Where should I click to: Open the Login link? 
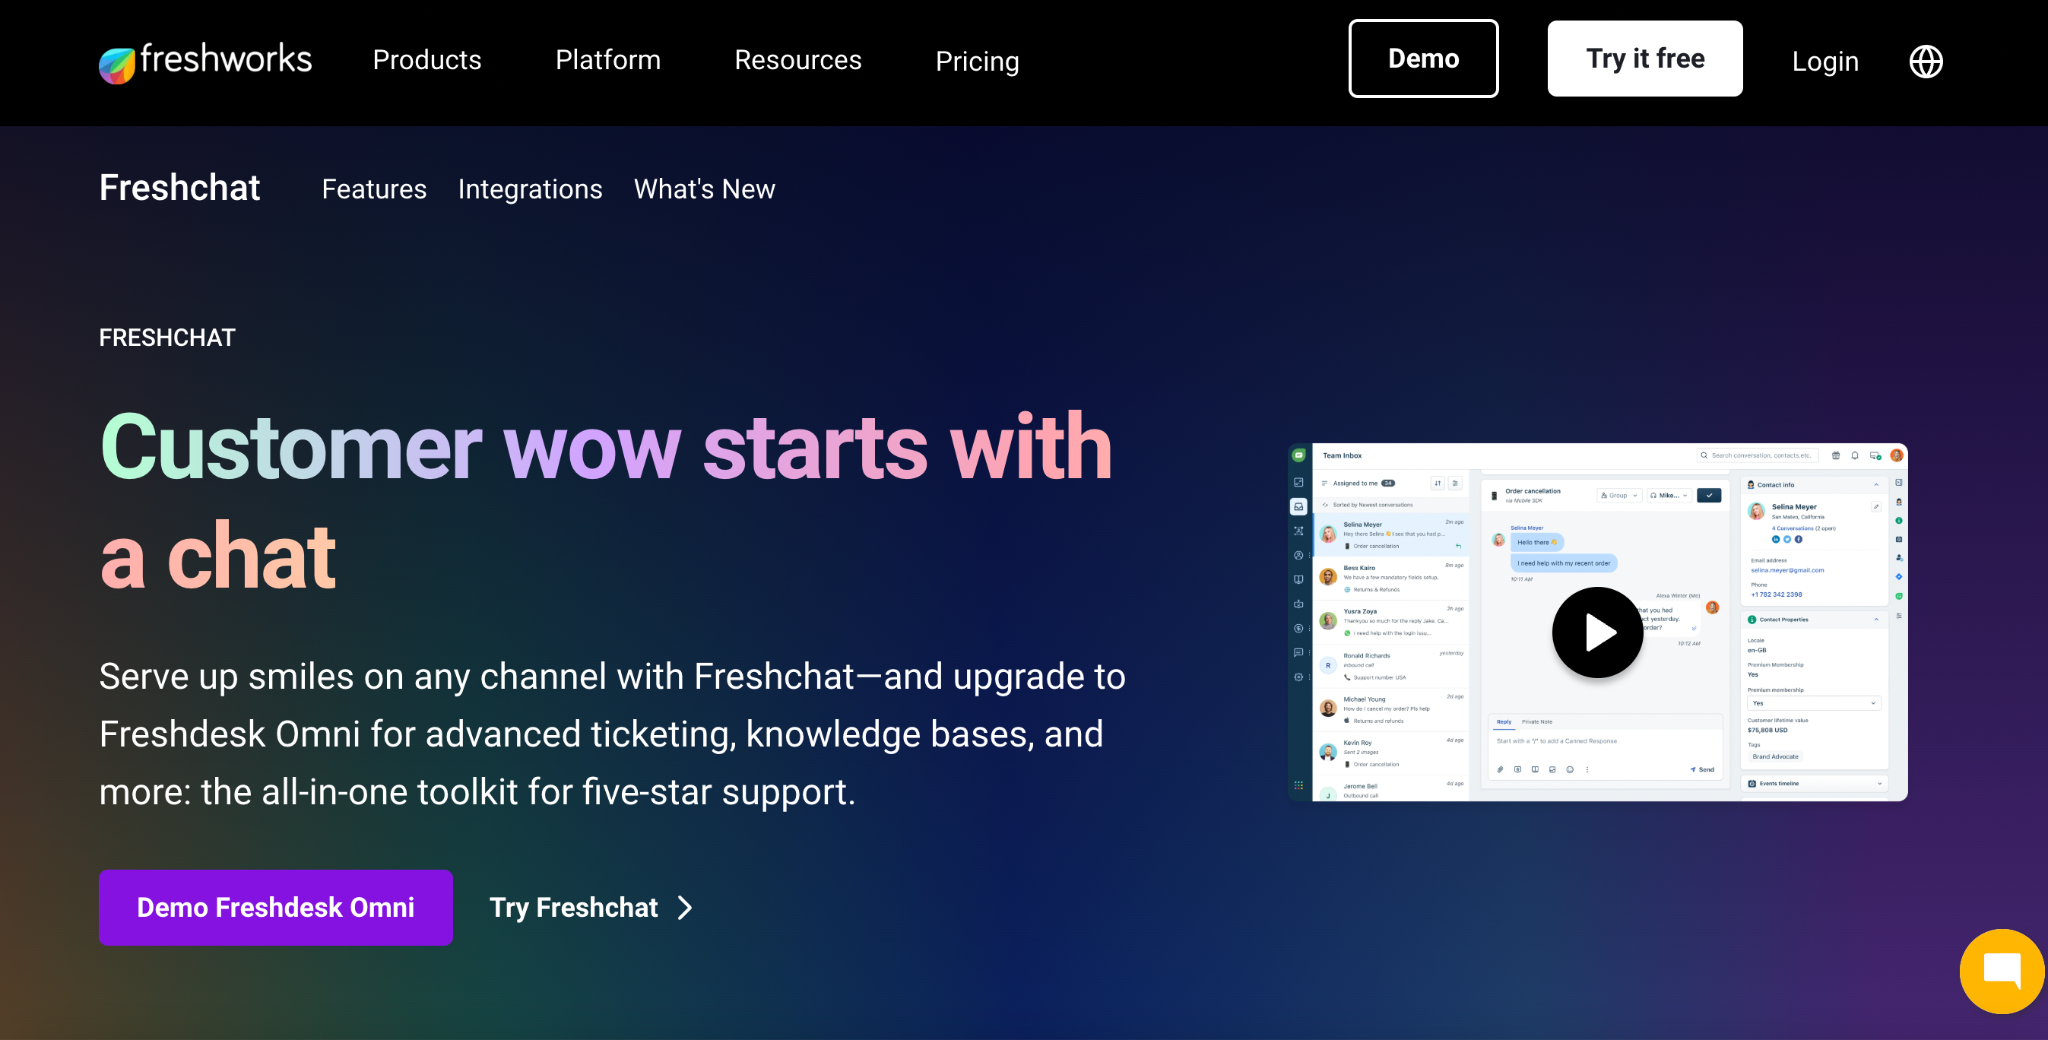1825,61
